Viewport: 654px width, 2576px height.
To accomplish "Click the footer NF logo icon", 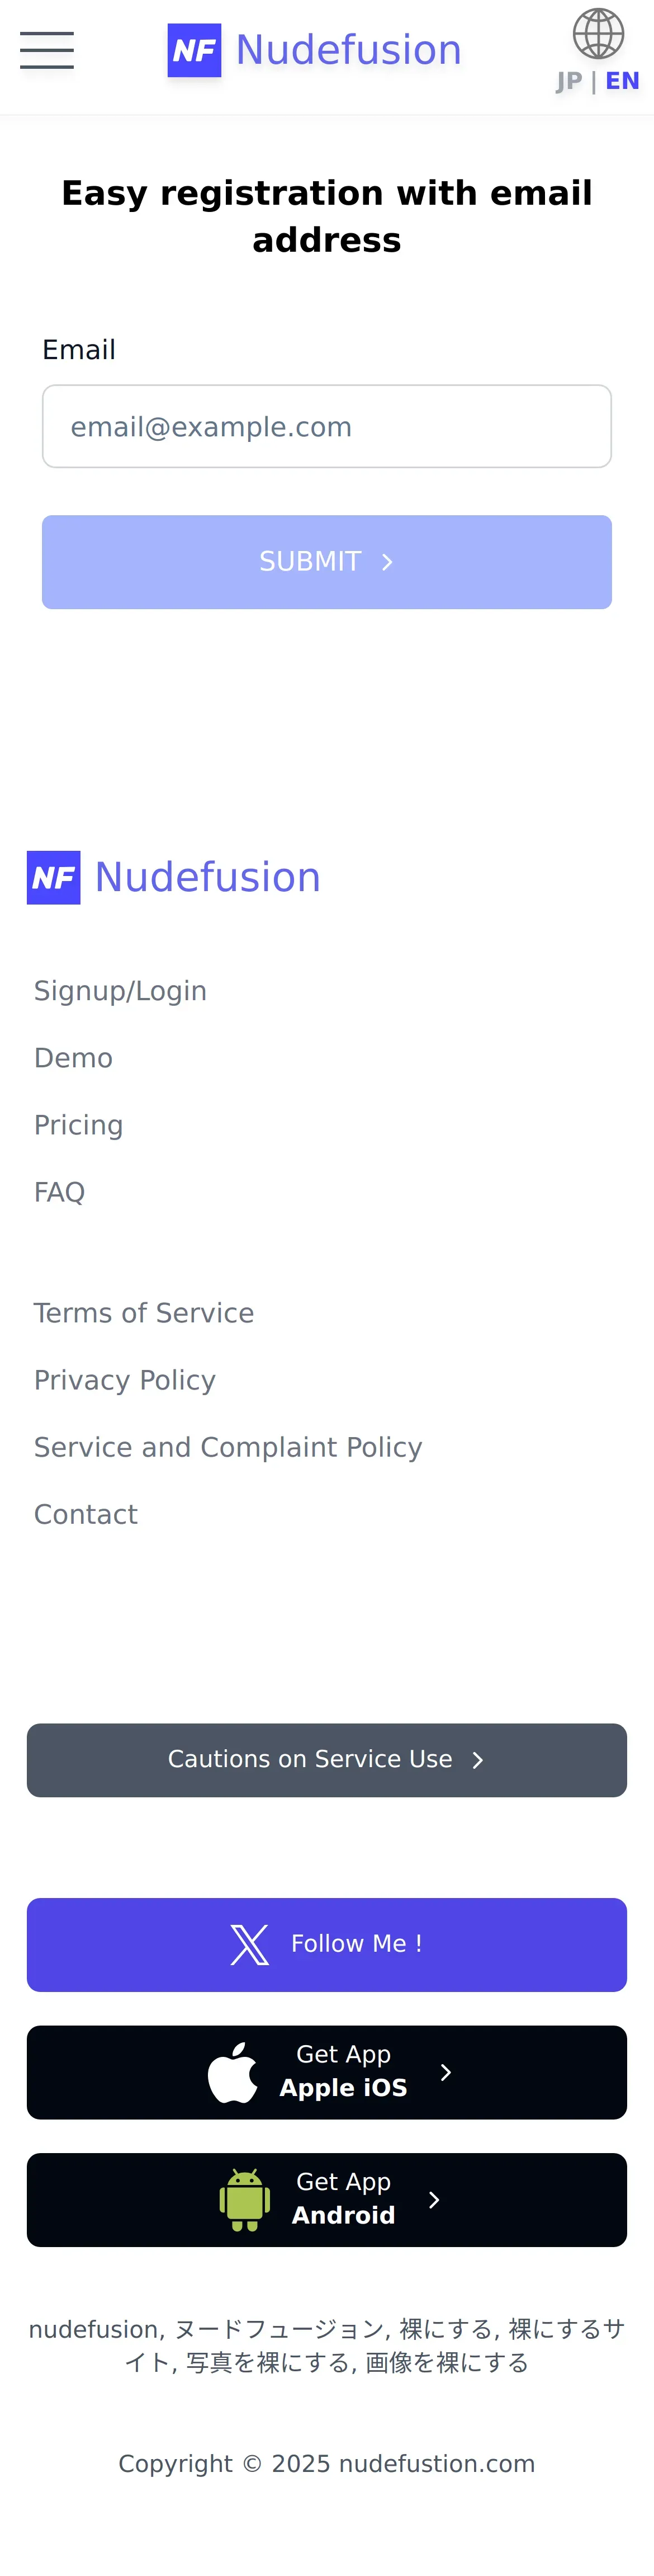I will coord(54,877).
